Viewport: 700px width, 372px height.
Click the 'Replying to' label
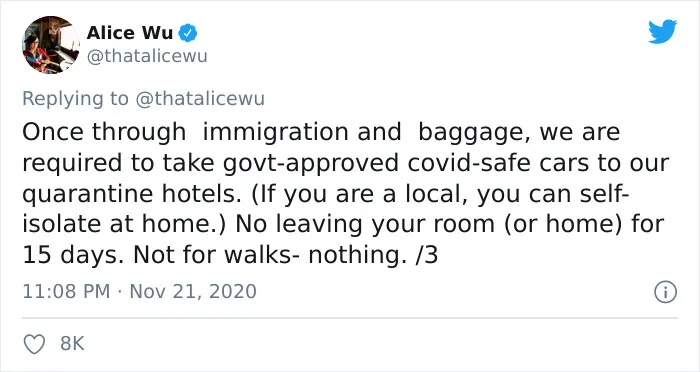pyautogui.click(x=75, y=99)
